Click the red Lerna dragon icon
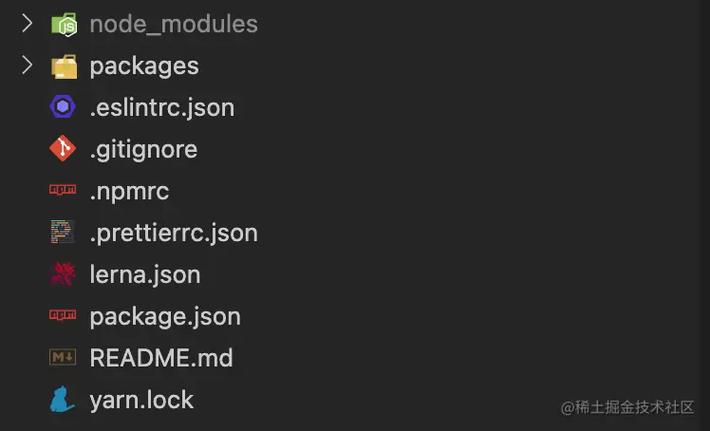Viewport: 710px width, 431px height. [62, 274]
